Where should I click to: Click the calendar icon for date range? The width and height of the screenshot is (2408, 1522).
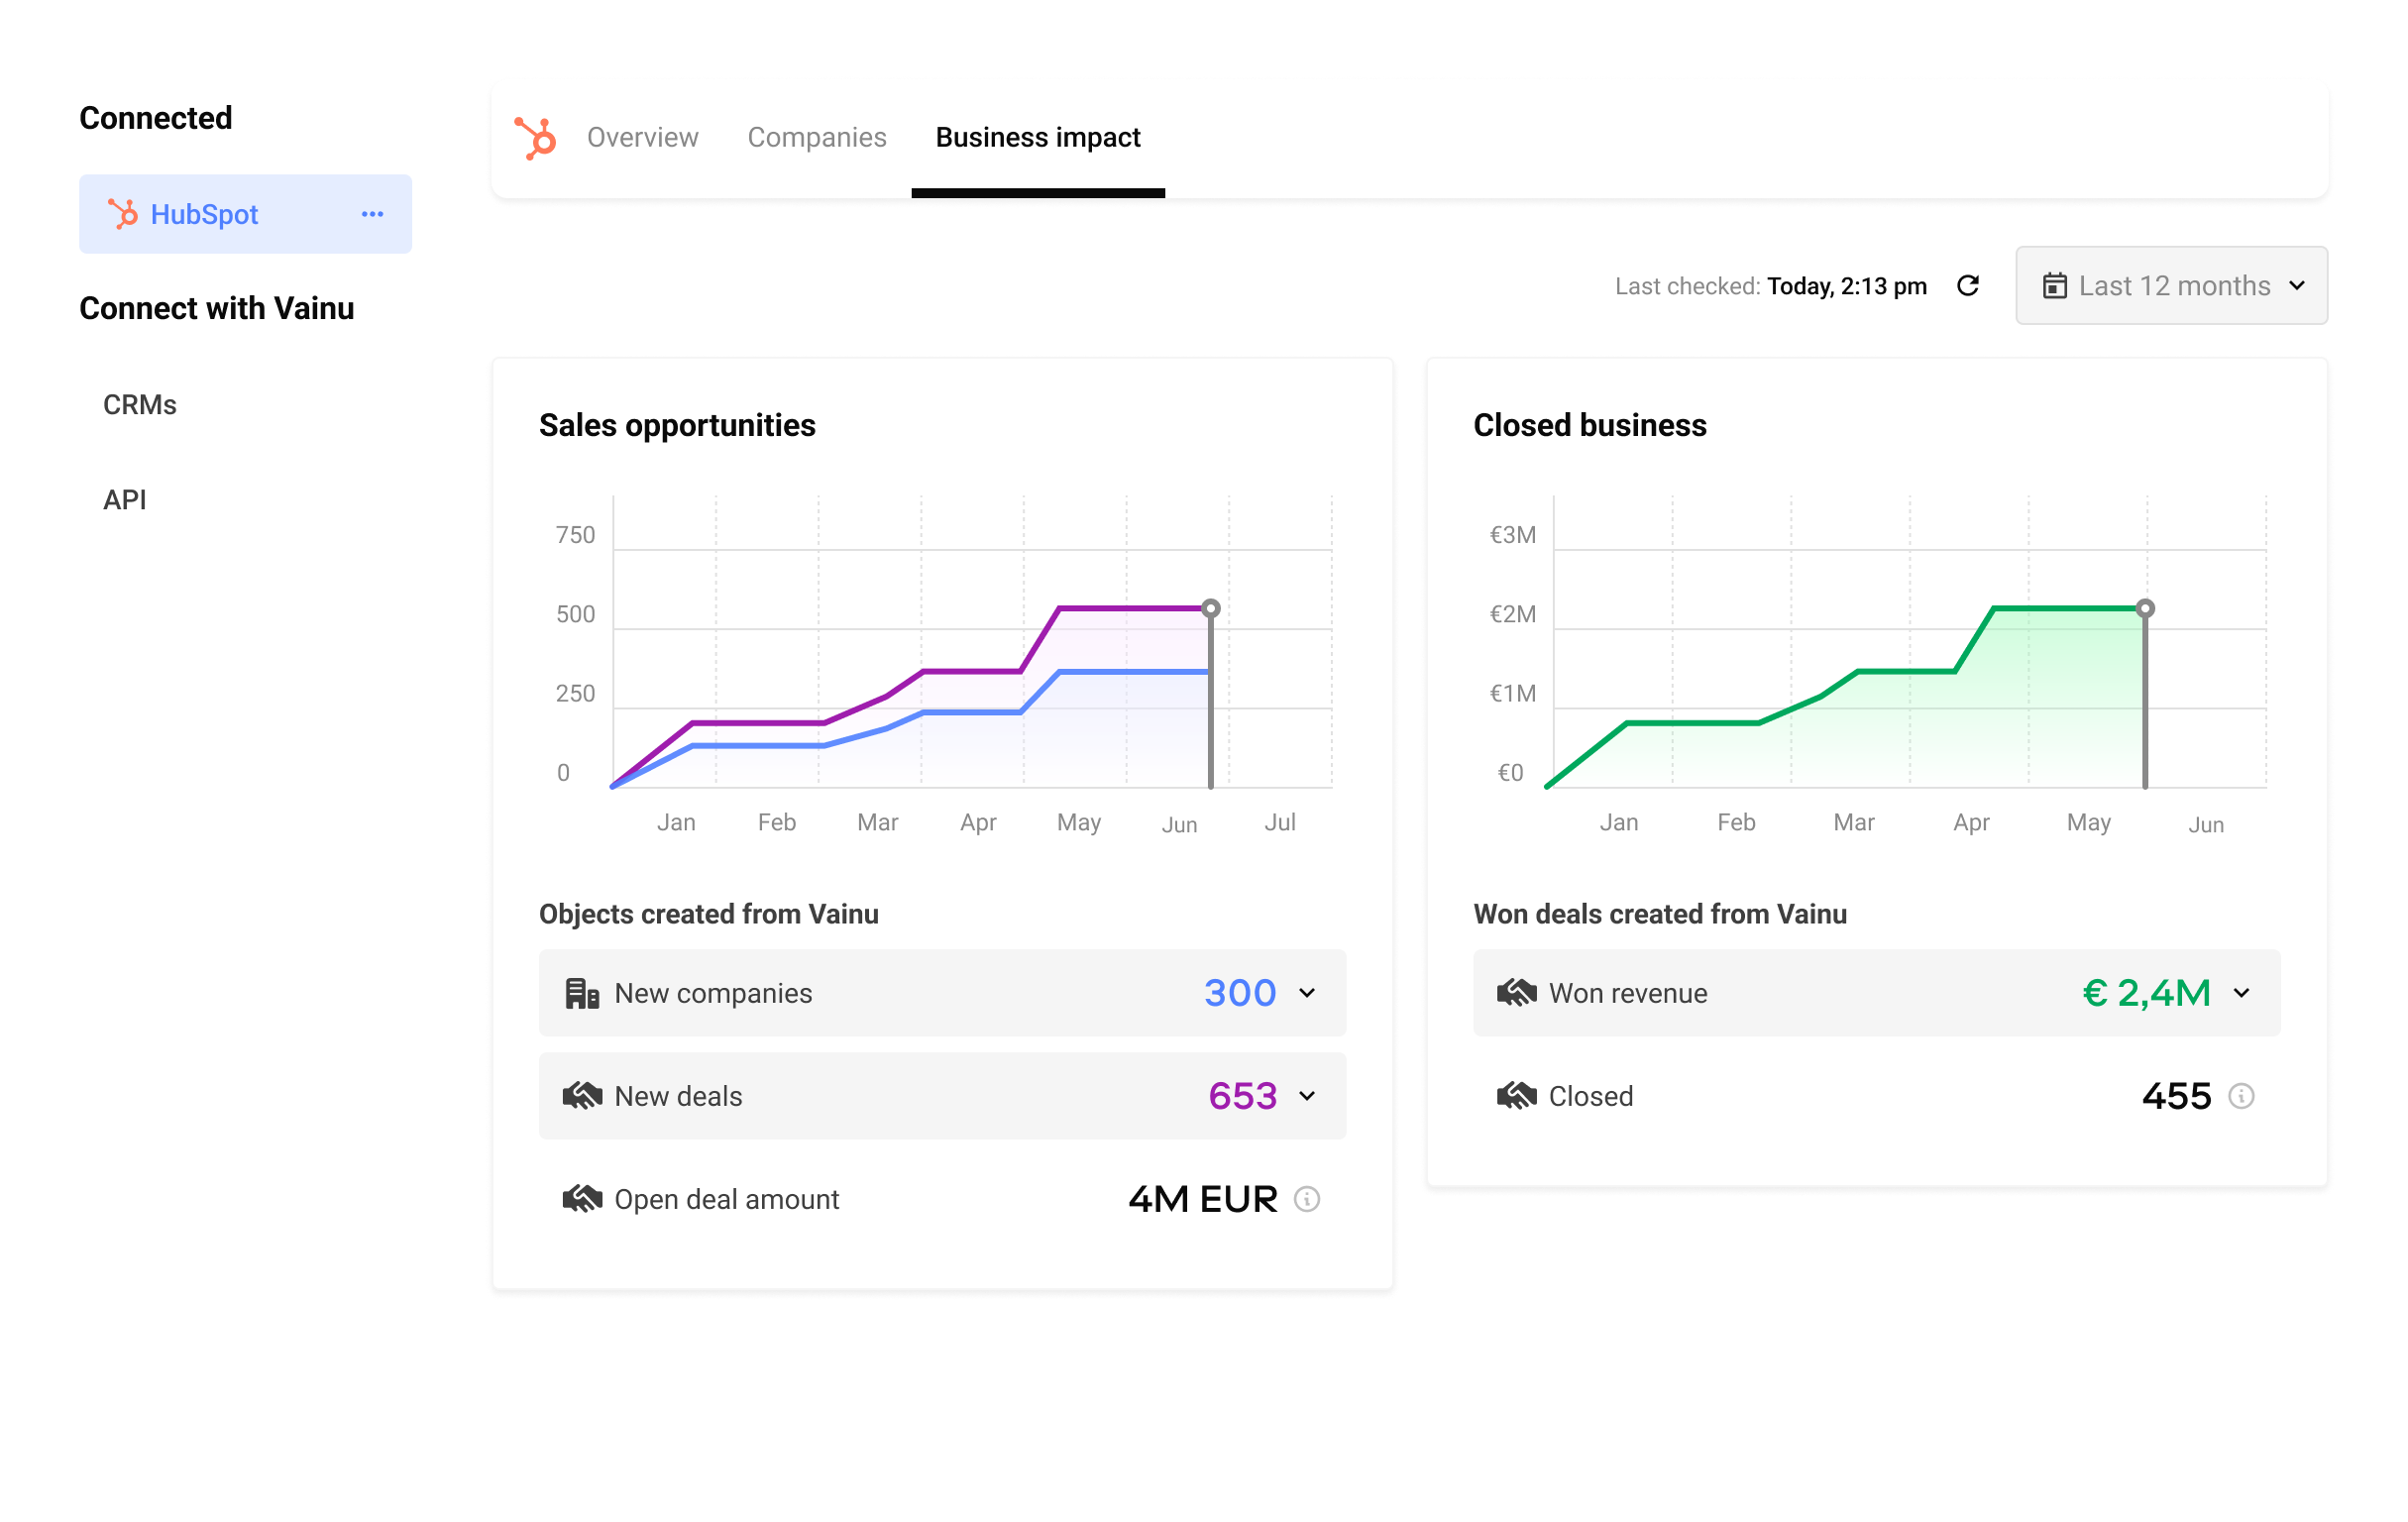pyautogui.click(x=2052, y=284)
